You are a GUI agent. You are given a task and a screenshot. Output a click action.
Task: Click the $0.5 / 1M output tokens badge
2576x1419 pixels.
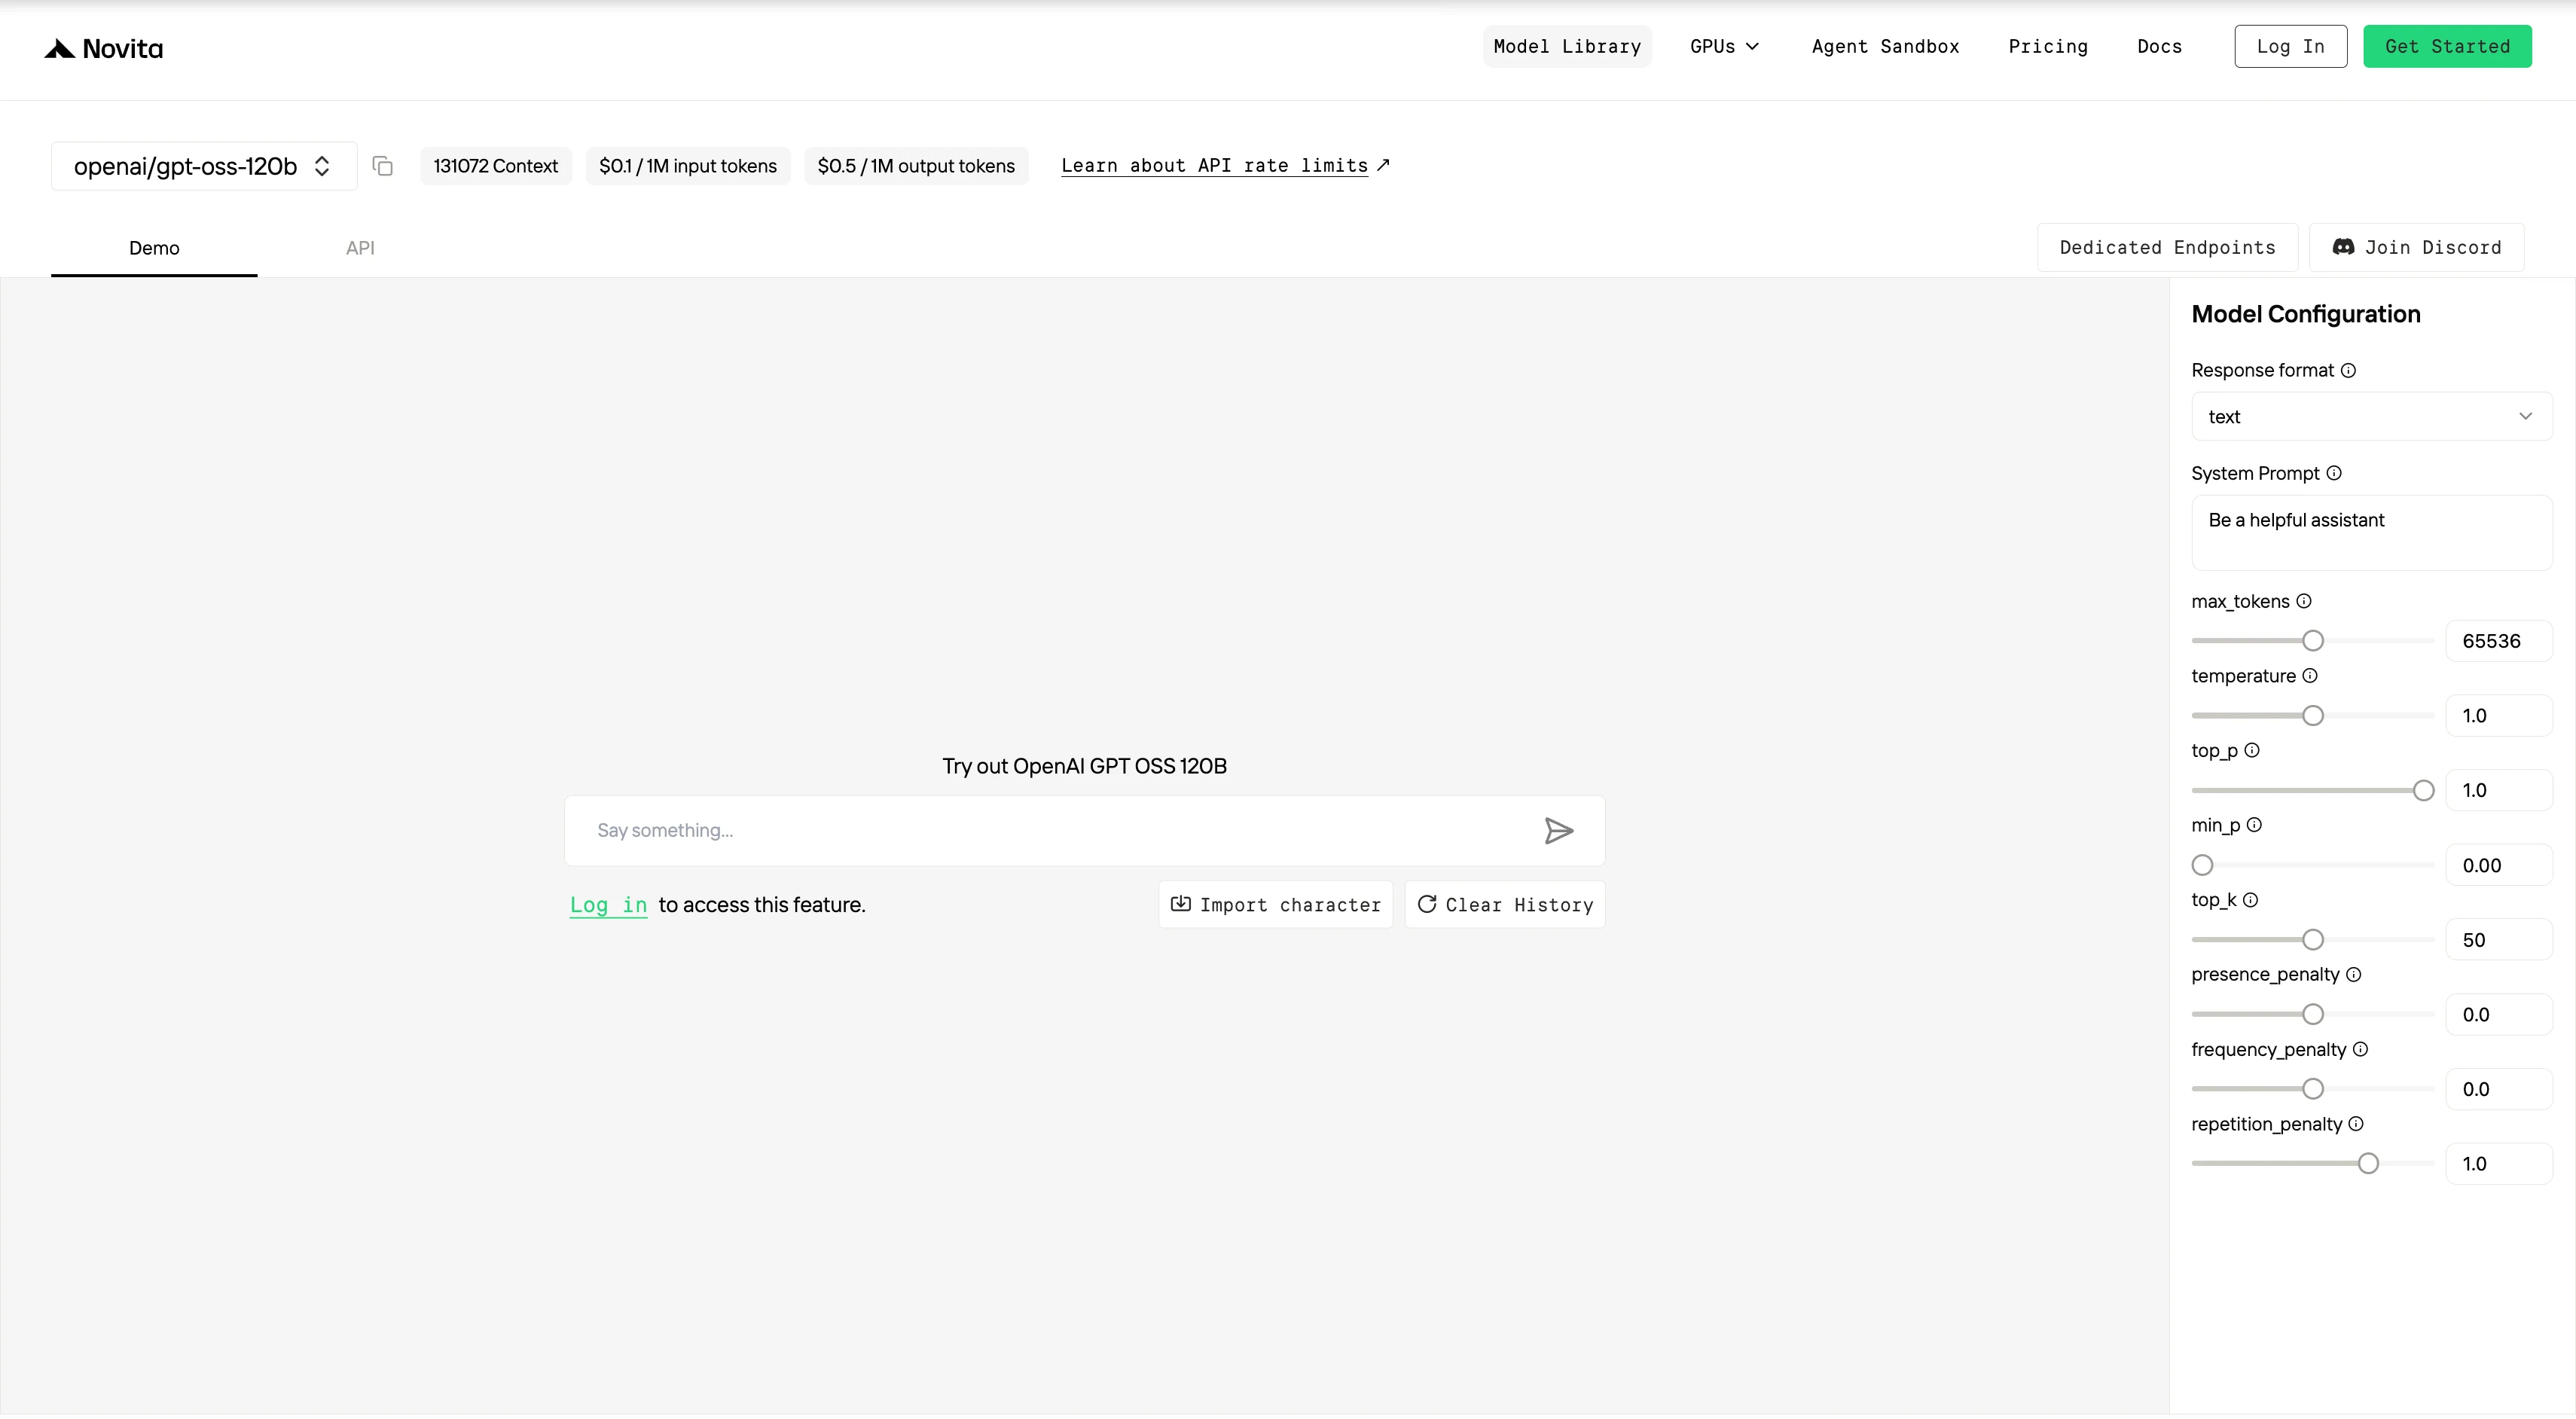[x=916, y=166]
